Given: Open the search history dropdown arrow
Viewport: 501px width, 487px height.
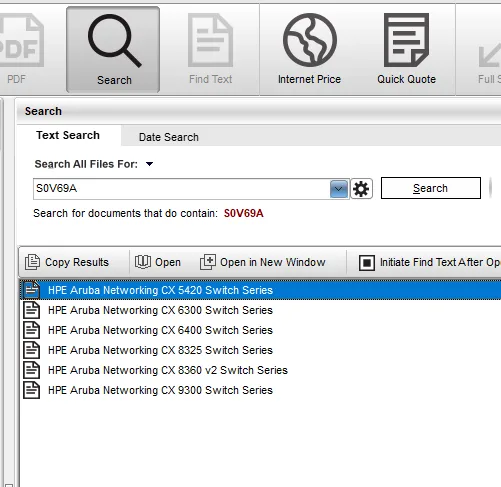Looking at the screenshot, I should coord(339,189).
